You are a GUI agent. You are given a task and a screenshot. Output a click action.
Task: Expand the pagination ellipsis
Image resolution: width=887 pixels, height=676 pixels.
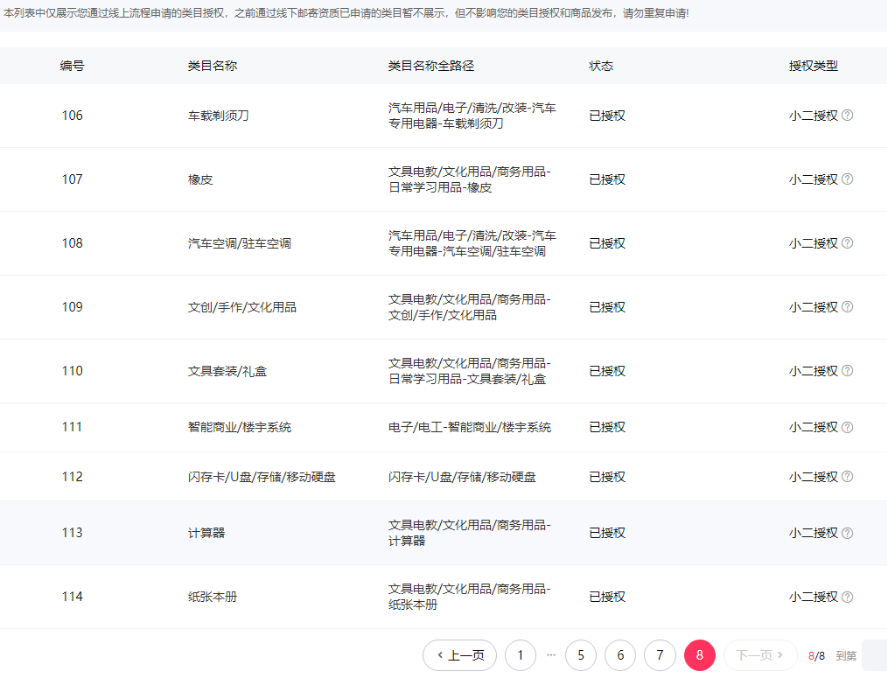click(551, 655)
